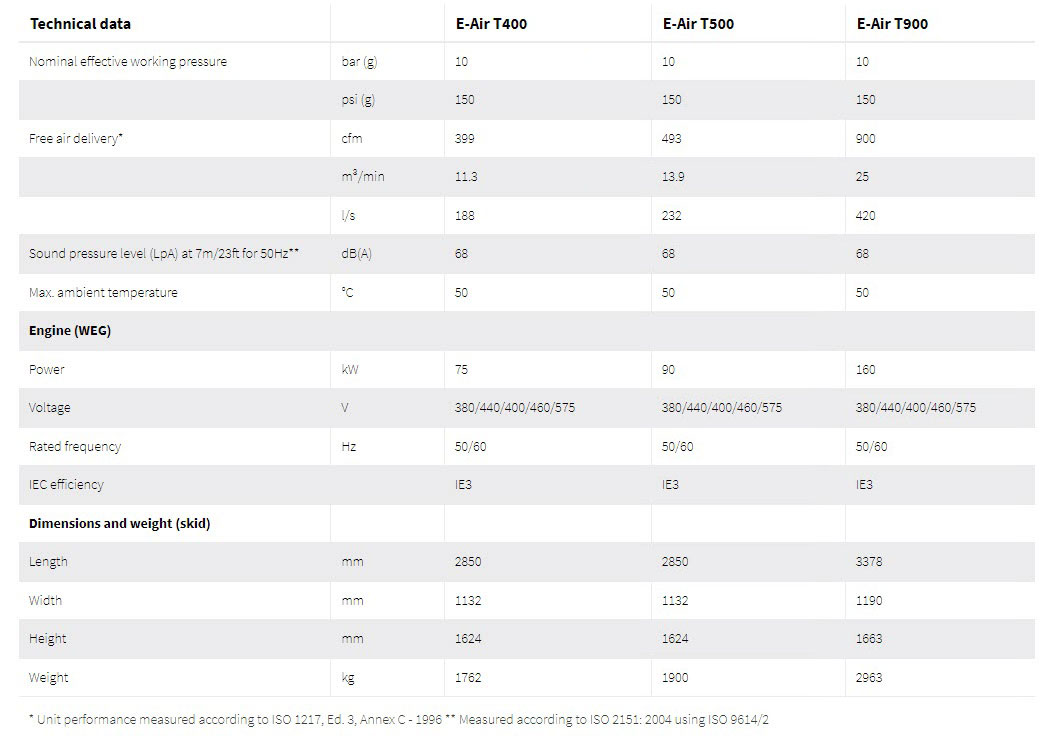Click the Nominal effective working pressure label
The width and height of the screenshot is (1055, 741).
coord(128,61)
